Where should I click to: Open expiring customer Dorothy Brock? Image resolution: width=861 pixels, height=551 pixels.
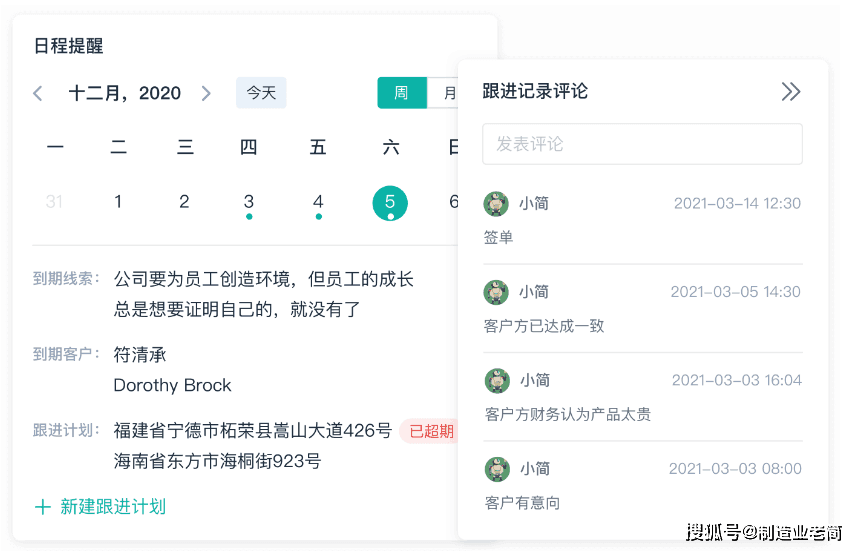pyautogui.click(x=172, y=385)
